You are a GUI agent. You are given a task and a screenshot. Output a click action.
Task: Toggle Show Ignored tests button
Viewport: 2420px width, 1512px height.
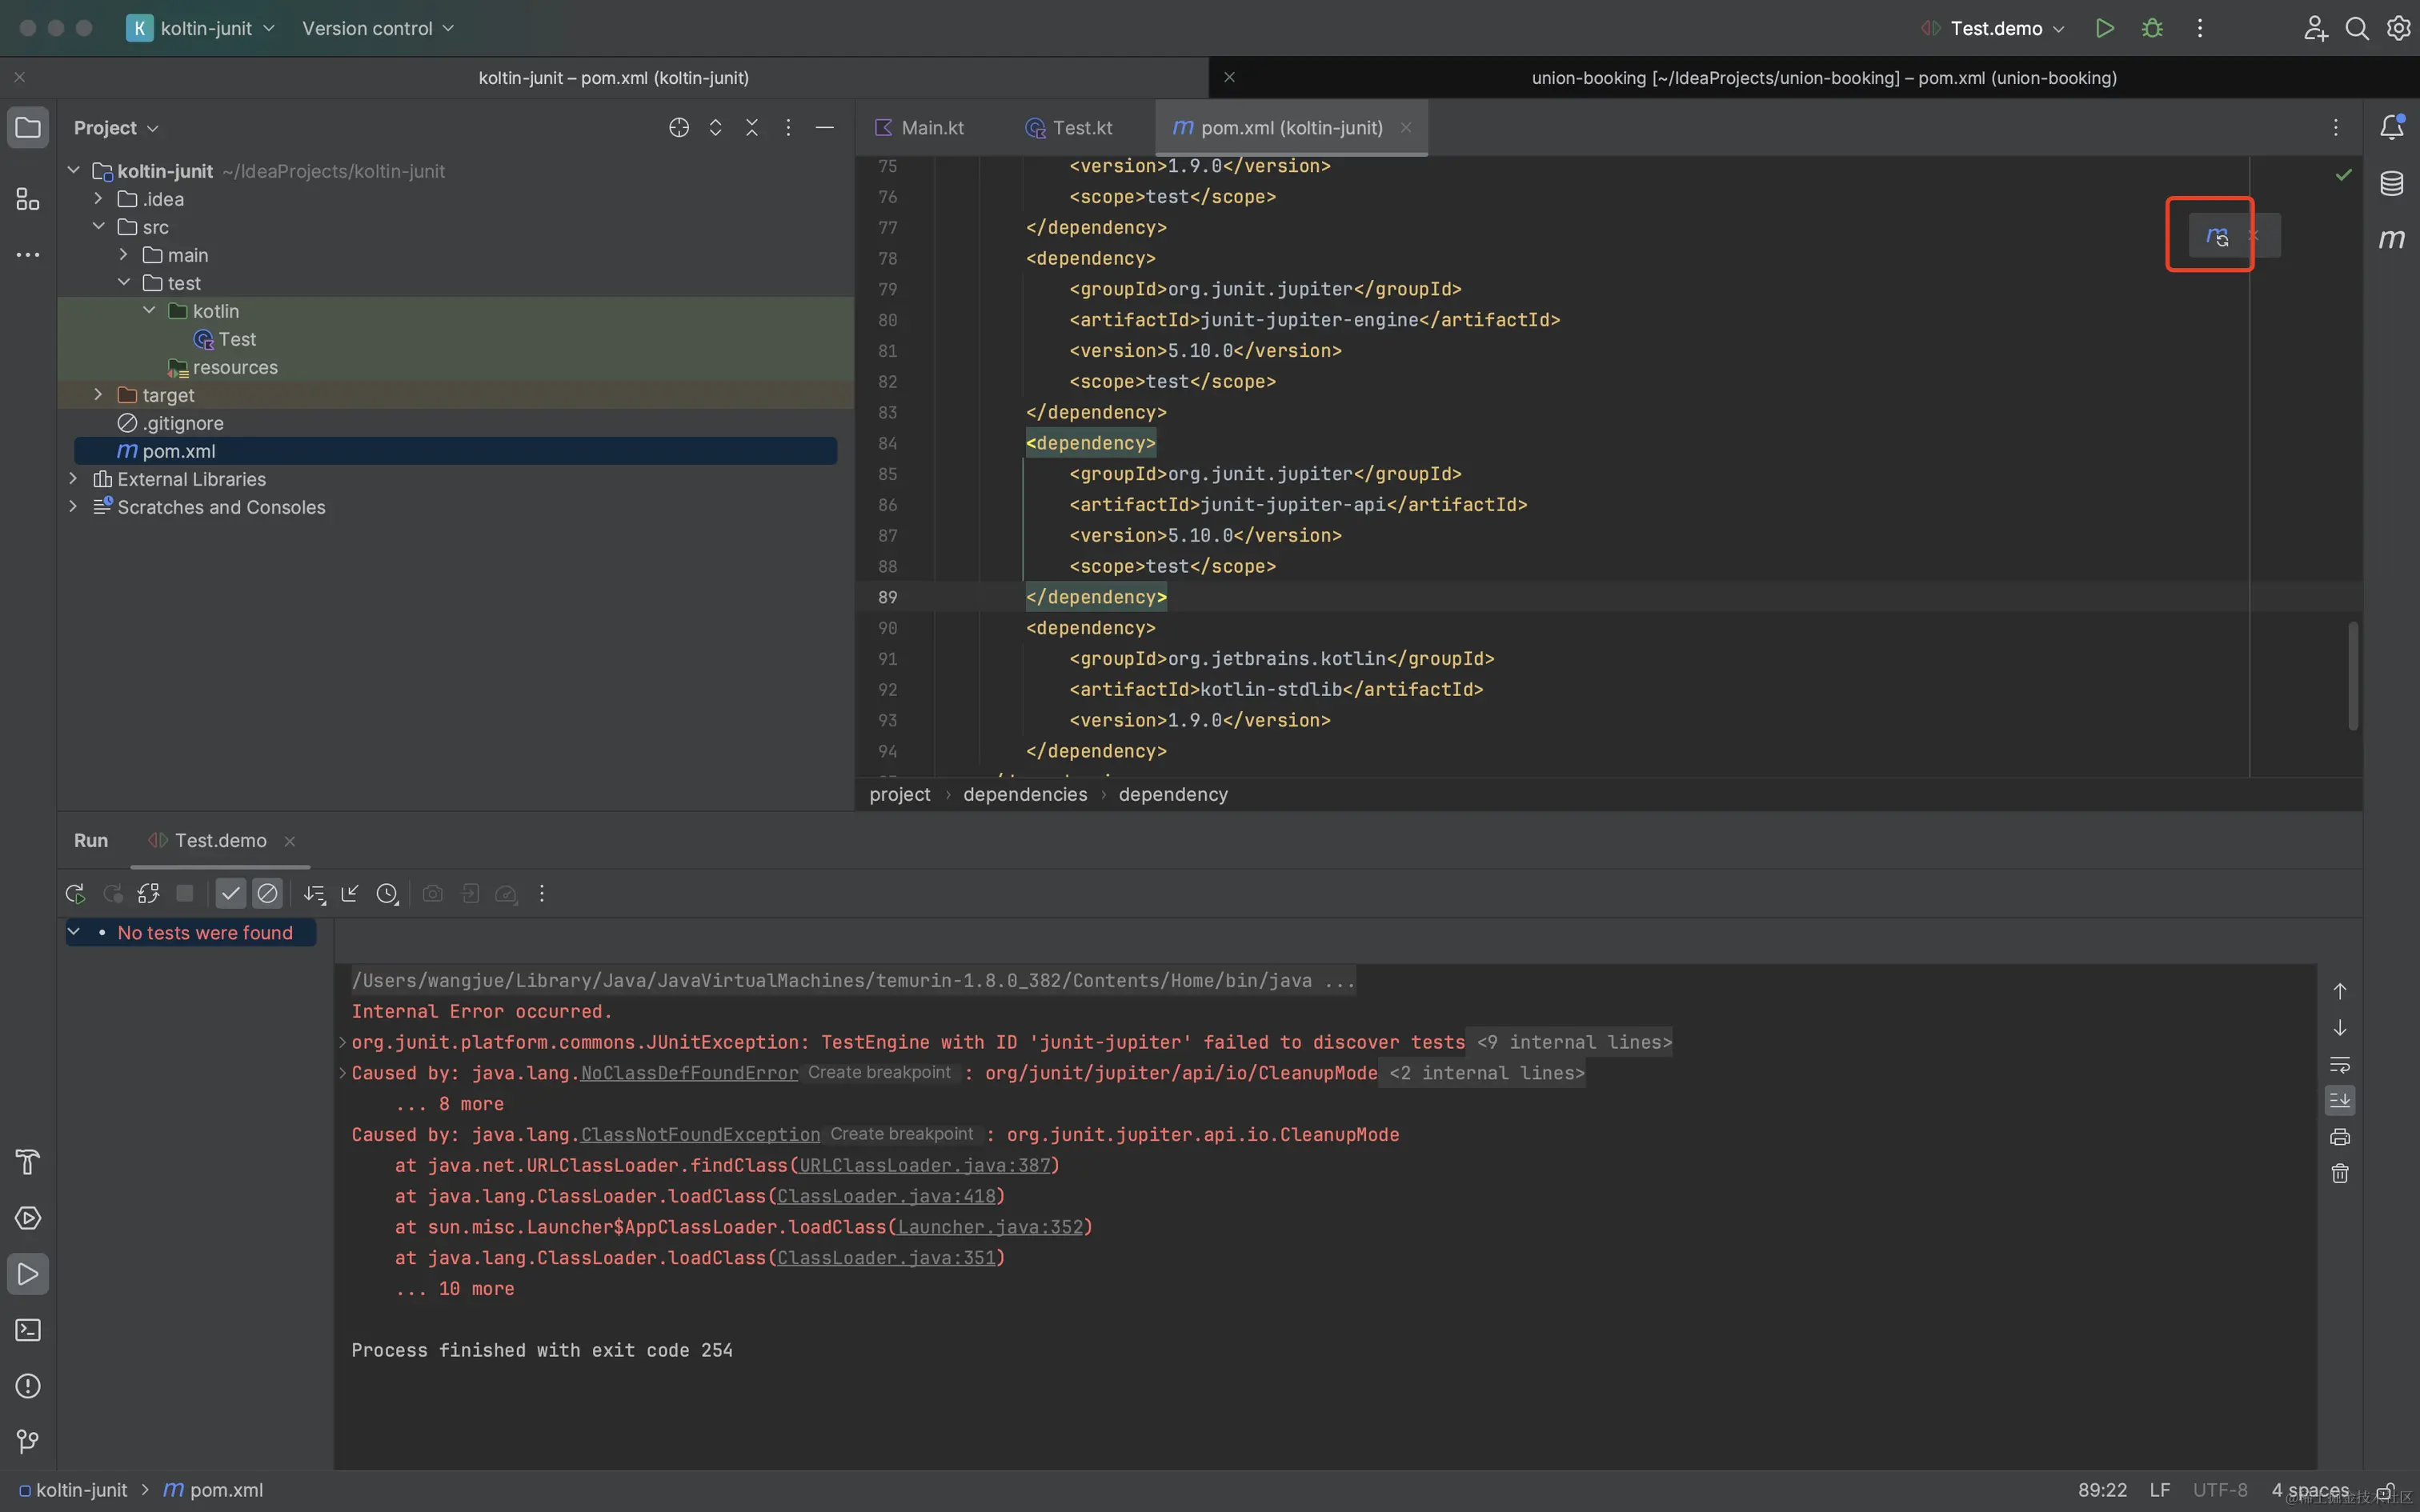coord(267,893)
